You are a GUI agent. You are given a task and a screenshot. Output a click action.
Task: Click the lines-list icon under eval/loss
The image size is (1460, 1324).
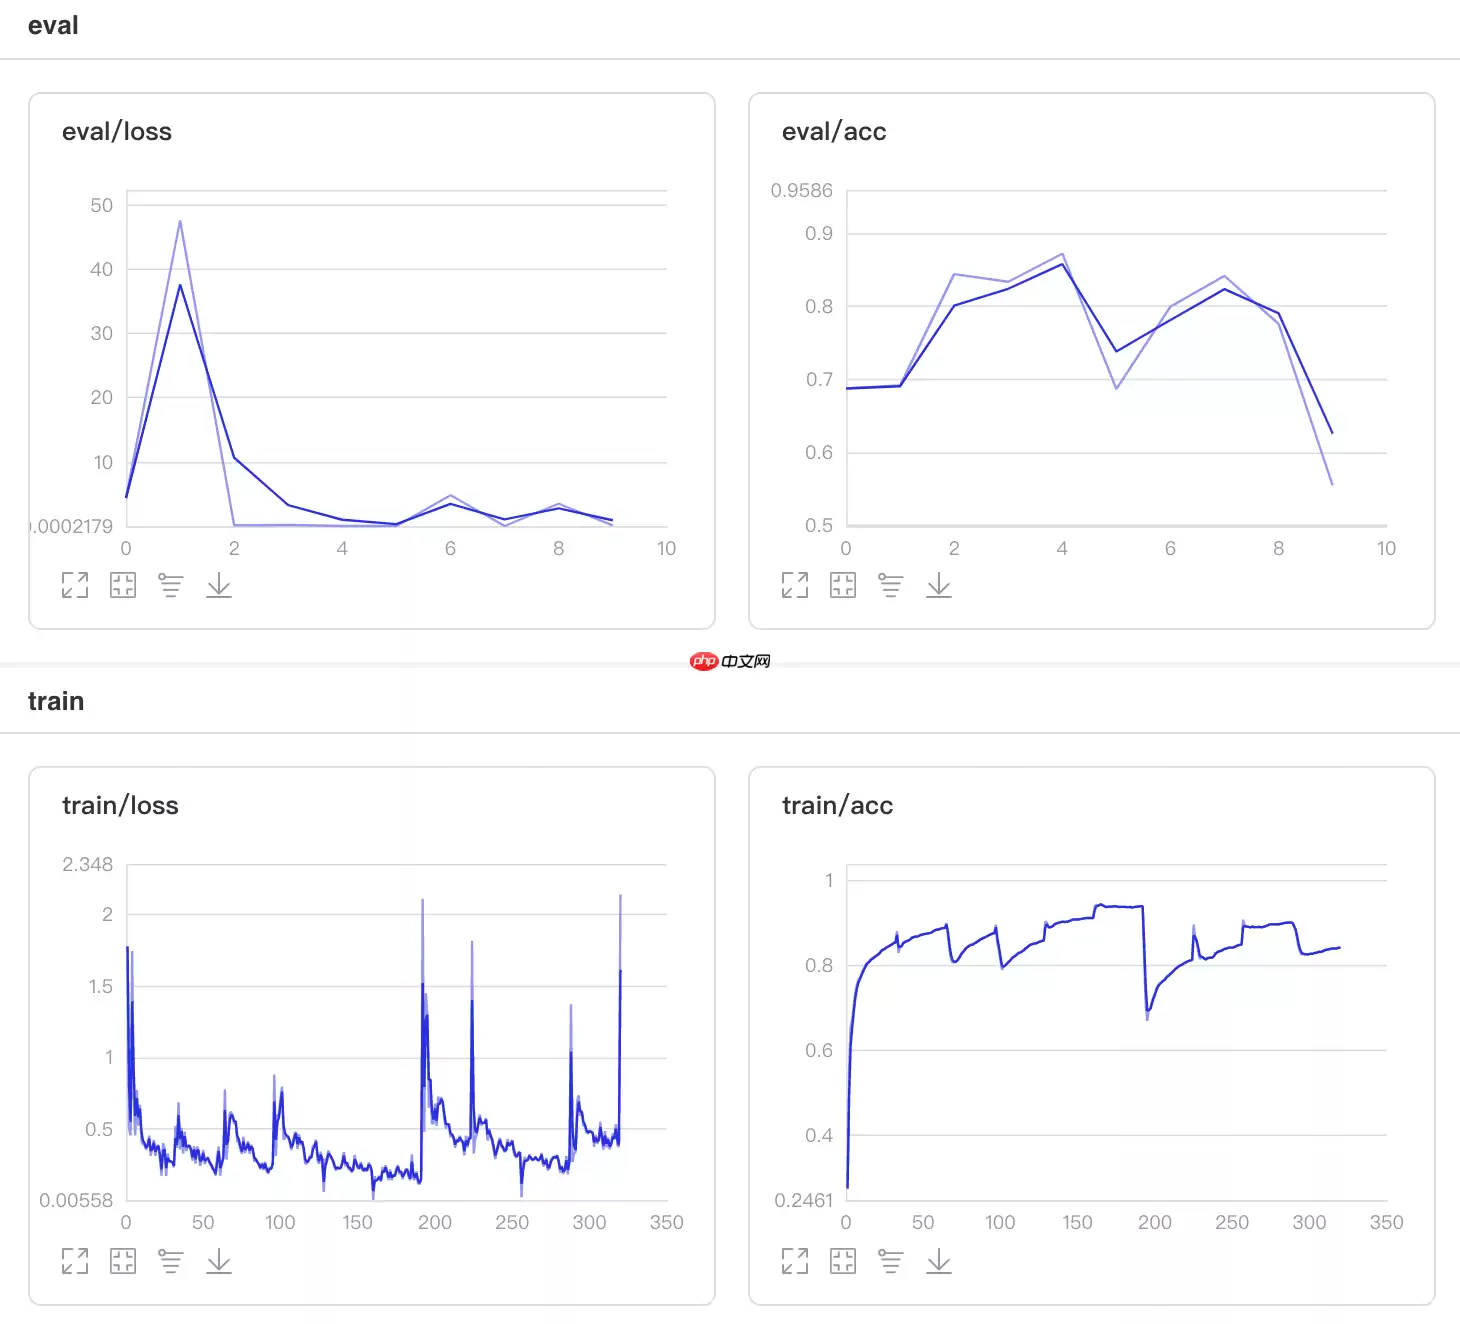pos(171,585)
